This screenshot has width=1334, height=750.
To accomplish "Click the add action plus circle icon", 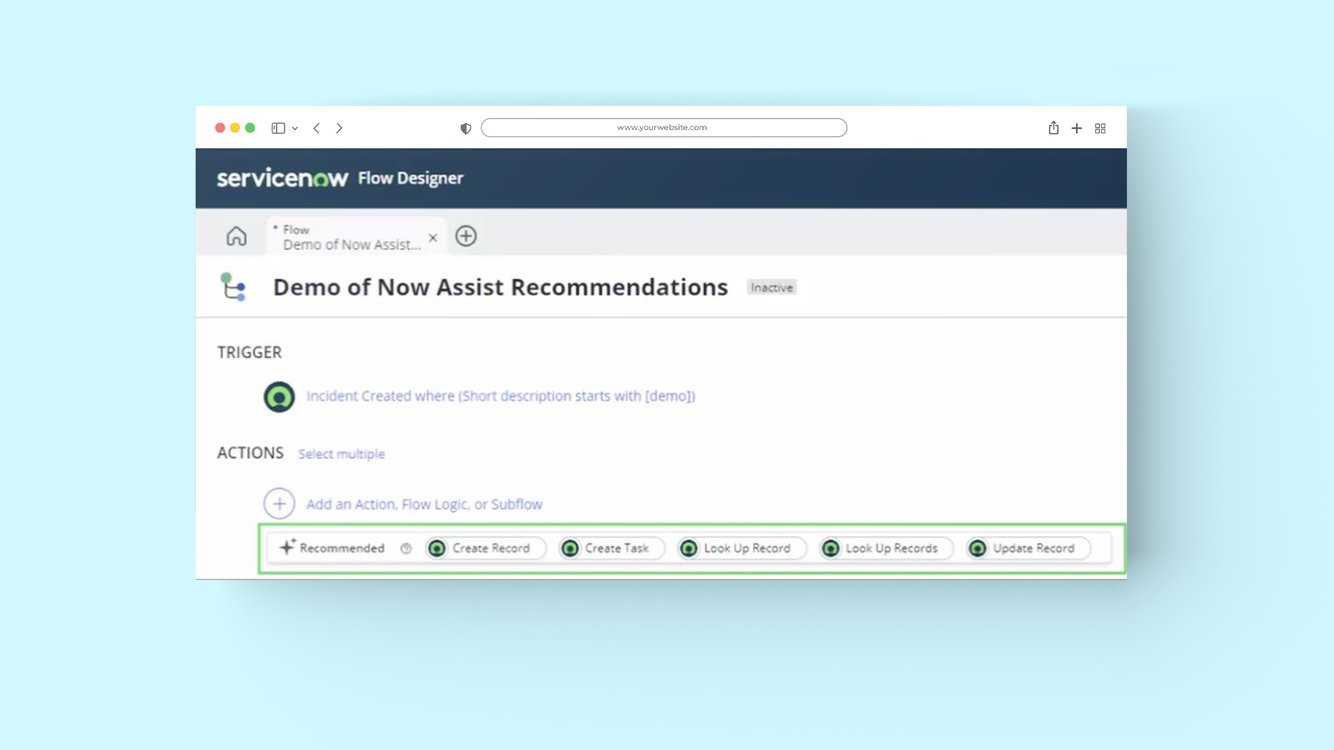I will 279,504.
